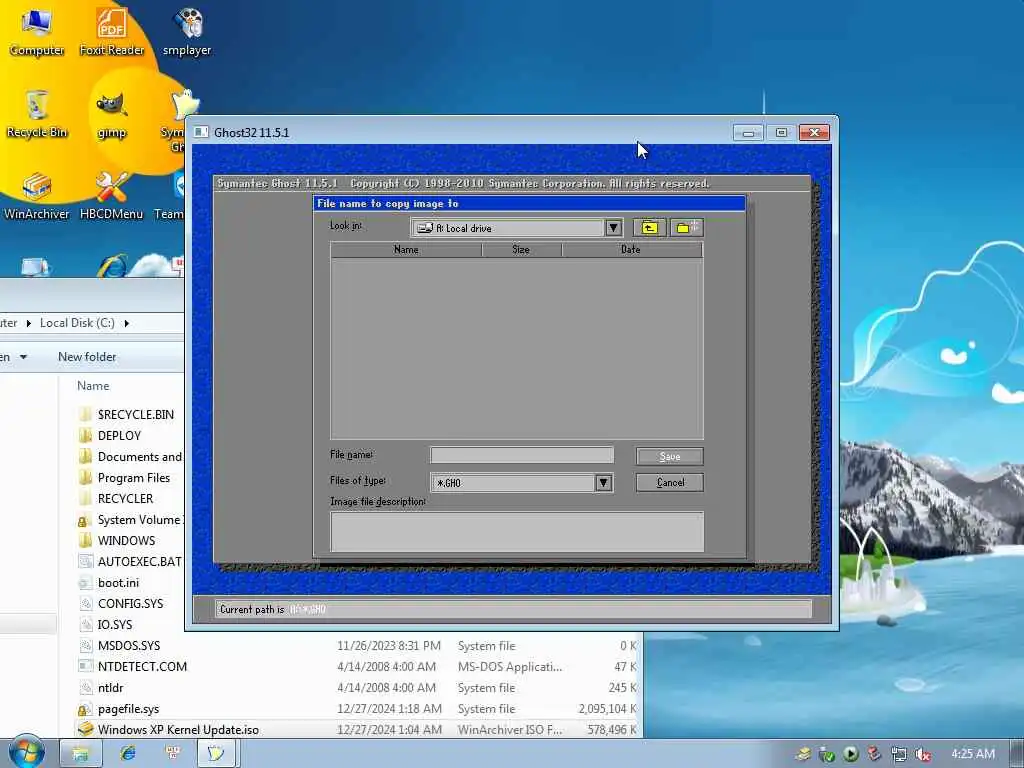The width and height of the screenshot is (1024, 768).
Task: Open the Recycle Bin desktop icon
Action: [x=37, y=114]
